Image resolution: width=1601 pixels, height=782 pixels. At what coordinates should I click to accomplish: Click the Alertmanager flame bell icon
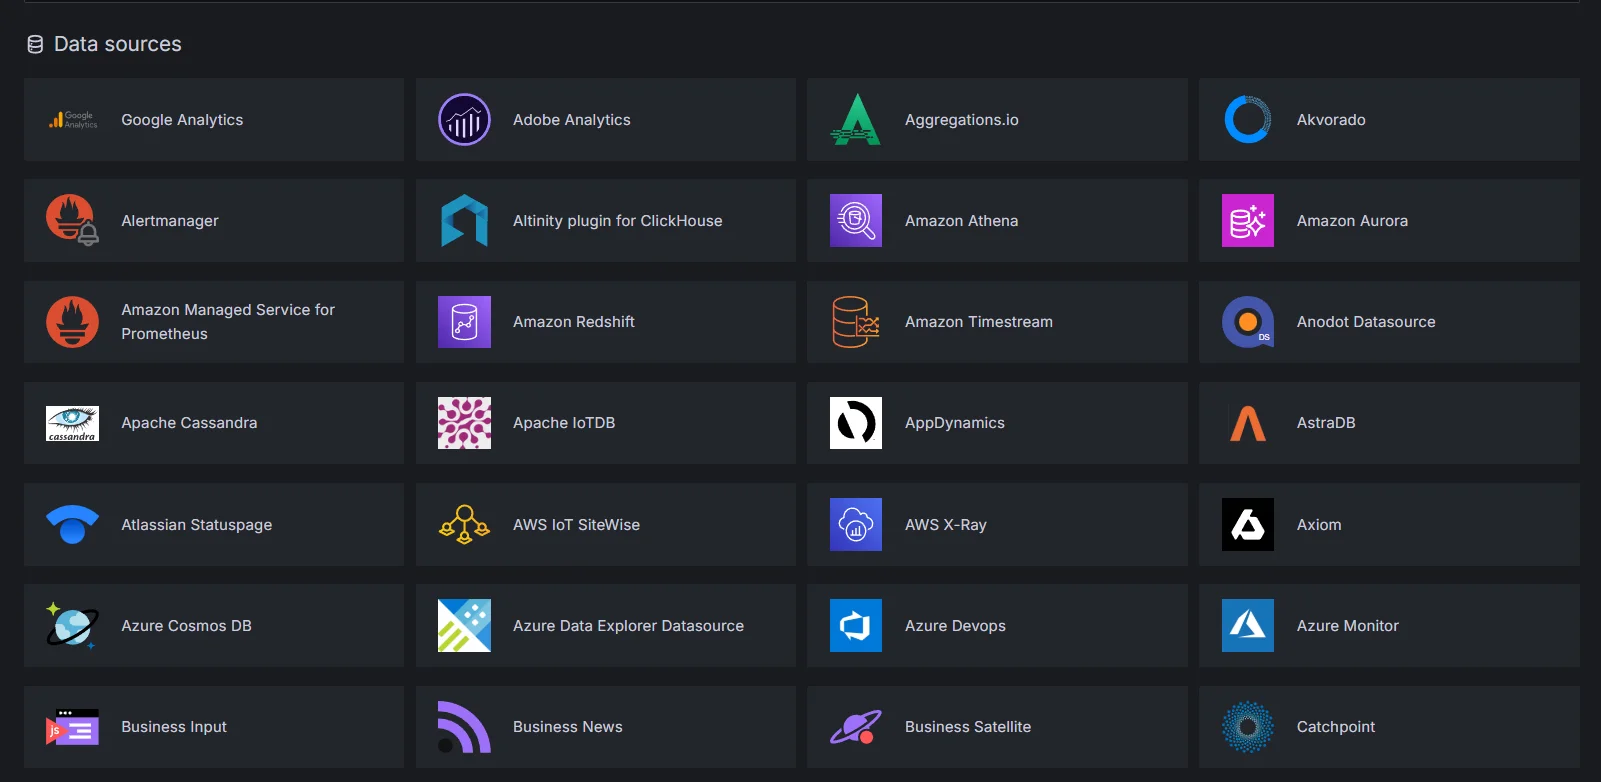click(72, 221)
